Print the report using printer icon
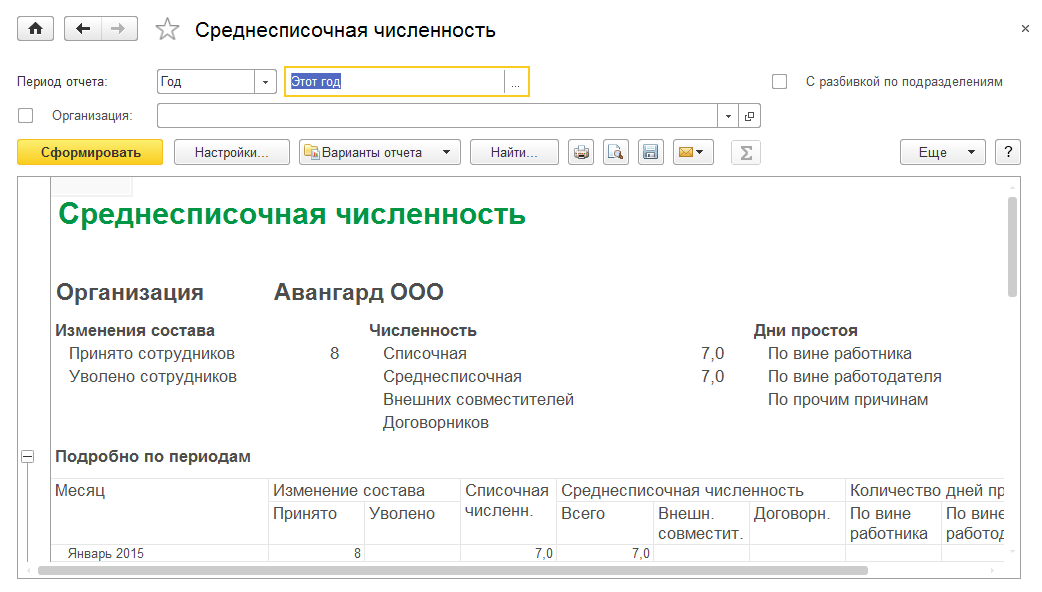The height and width of the screenshot is (592, 1042). pos(581,152)
